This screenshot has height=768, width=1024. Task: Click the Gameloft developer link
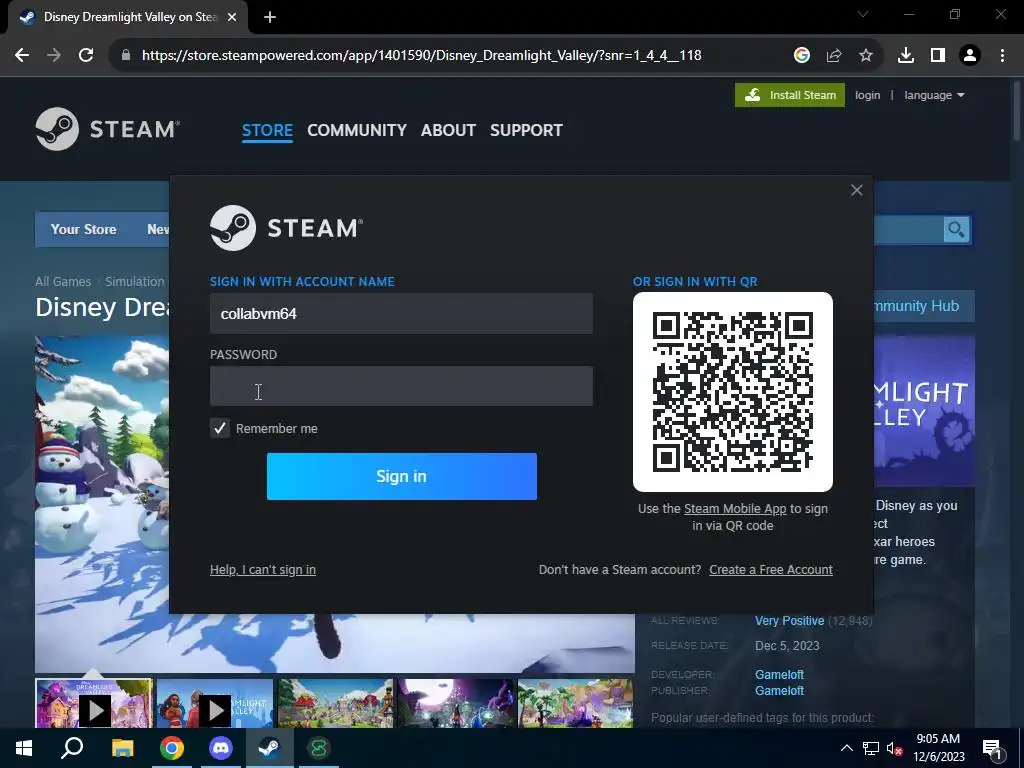[779, 675]
